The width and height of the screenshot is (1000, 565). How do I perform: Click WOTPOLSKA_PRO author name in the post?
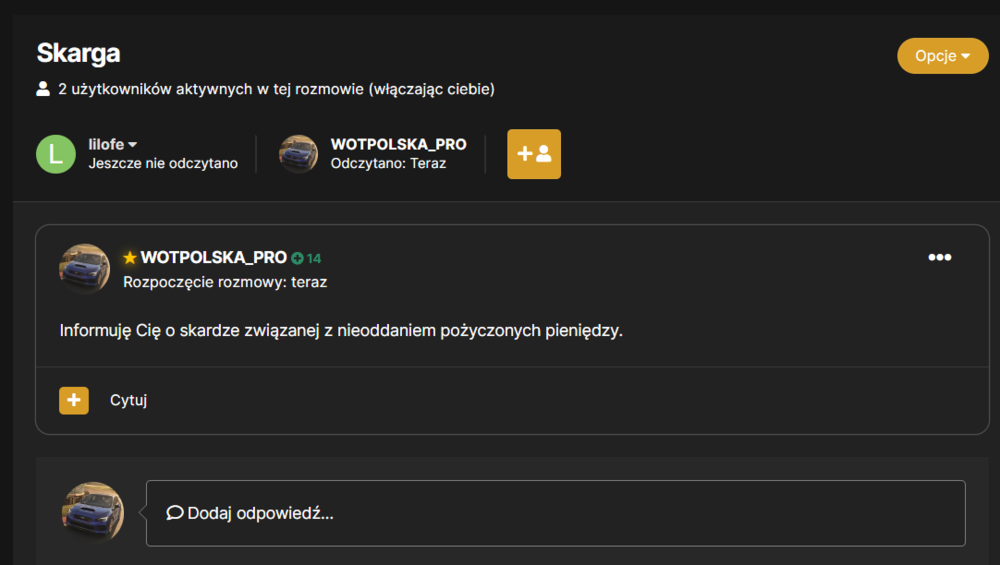[x=214, y=258]
